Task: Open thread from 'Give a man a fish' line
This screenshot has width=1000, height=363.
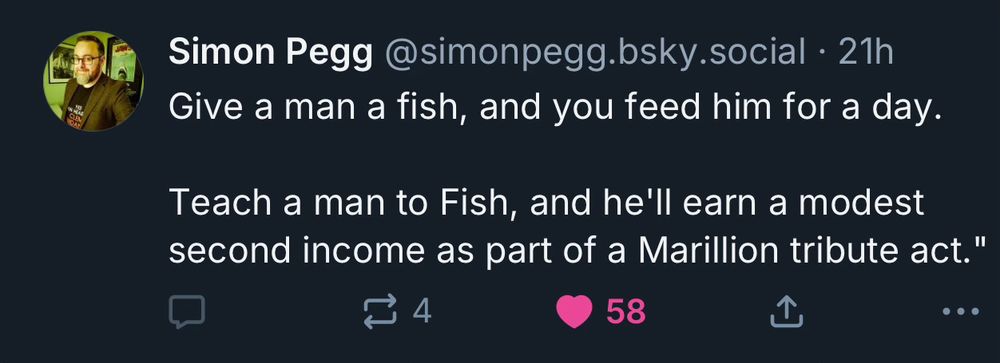Action: [x=555, y=110]
